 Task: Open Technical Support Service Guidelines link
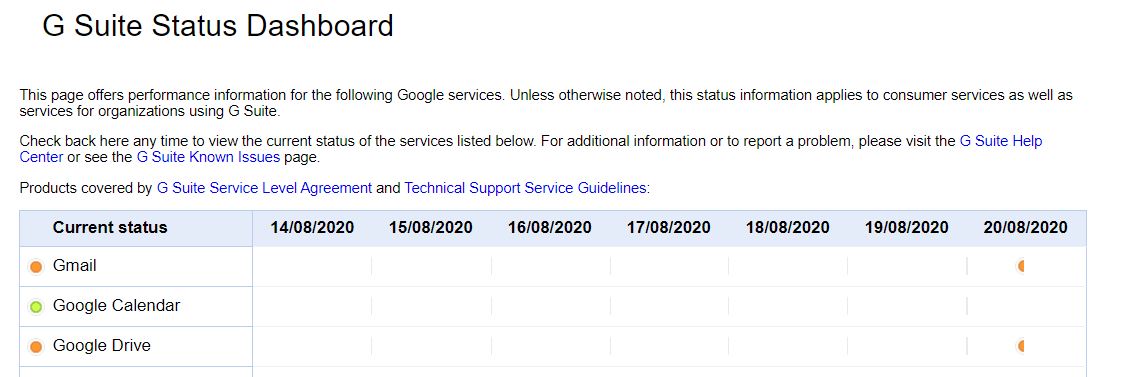tap(525, 188)
